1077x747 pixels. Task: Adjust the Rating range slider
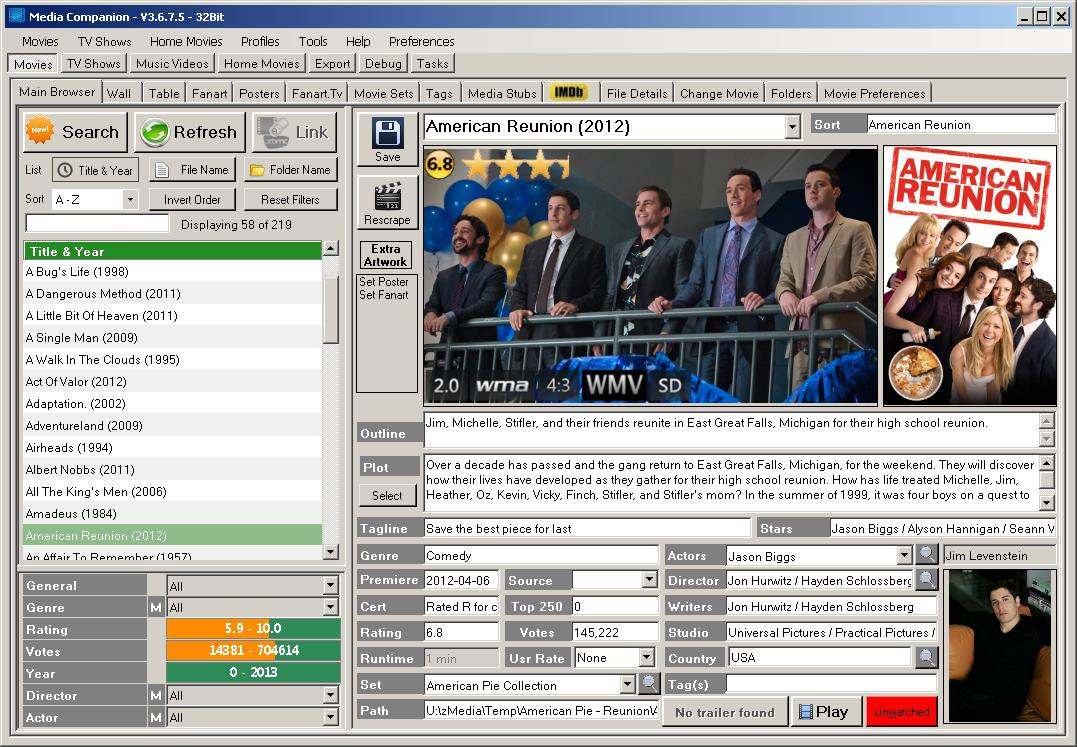[x=252, y=629]
